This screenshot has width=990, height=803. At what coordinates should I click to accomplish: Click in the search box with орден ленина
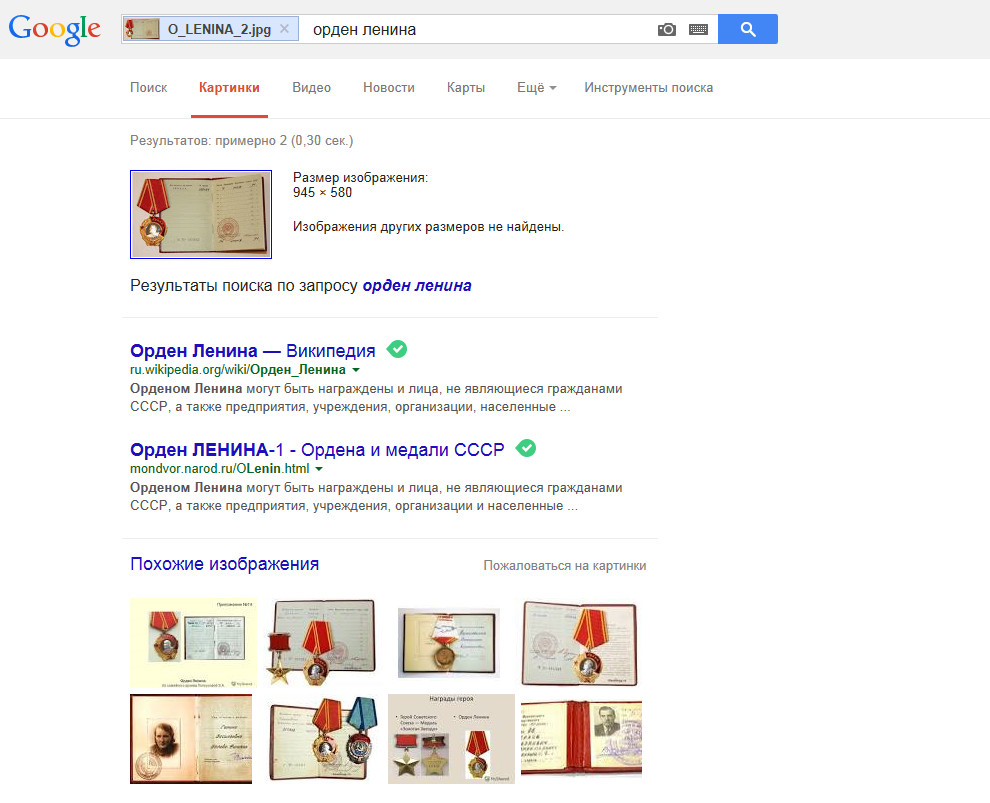point(480,30)
